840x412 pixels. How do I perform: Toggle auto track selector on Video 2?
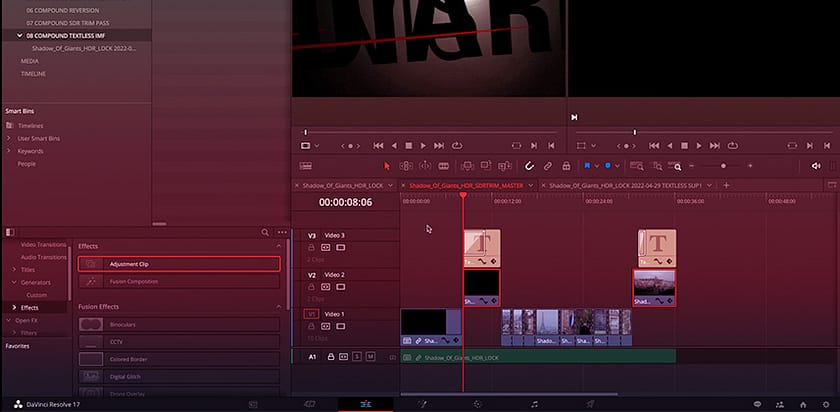[325, 287]
